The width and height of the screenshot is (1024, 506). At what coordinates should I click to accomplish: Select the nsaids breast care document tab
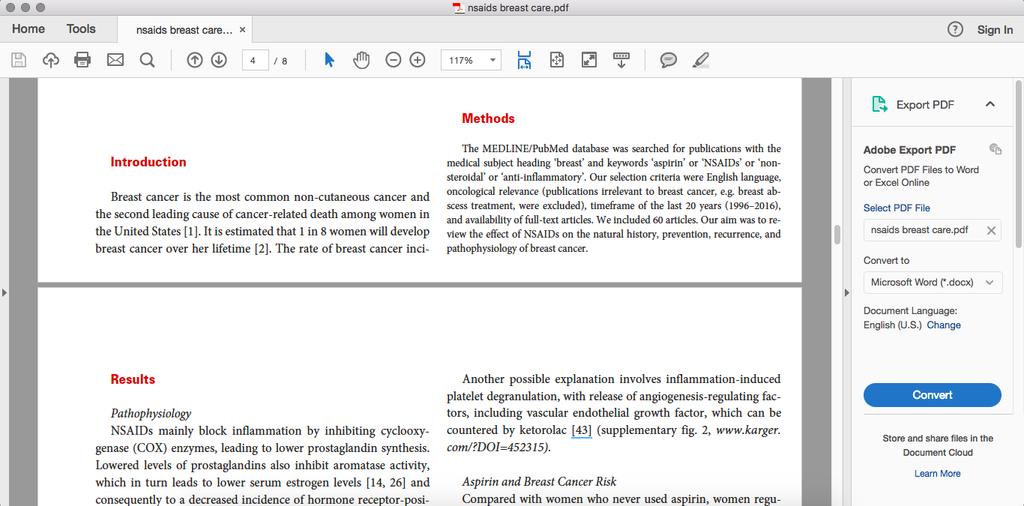[184, 30]
